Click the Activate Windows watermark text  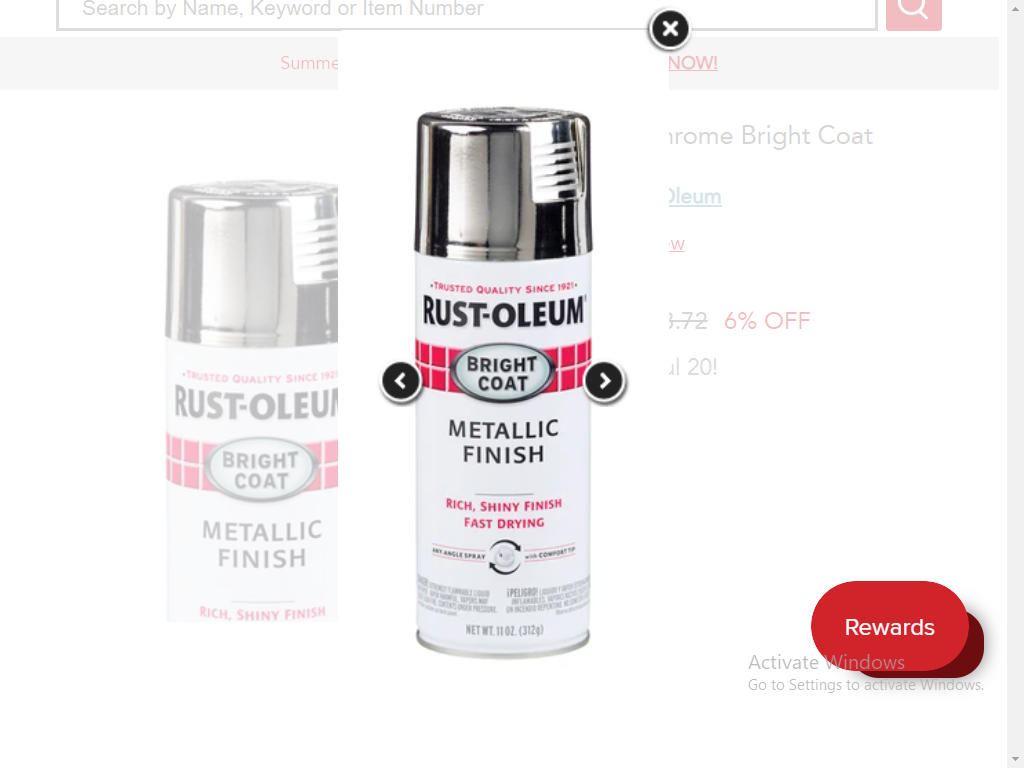coord(826,662)
